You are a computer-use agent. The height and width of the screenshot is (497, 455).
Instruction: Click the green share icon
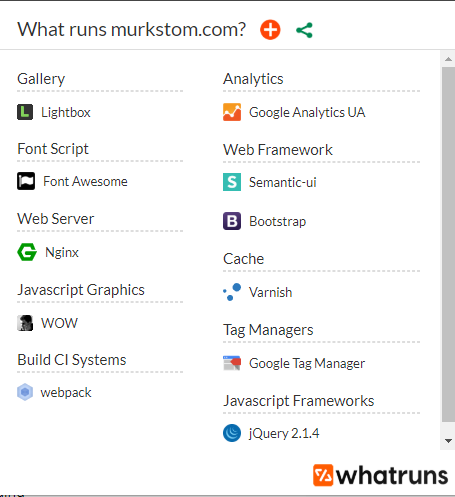304,30
